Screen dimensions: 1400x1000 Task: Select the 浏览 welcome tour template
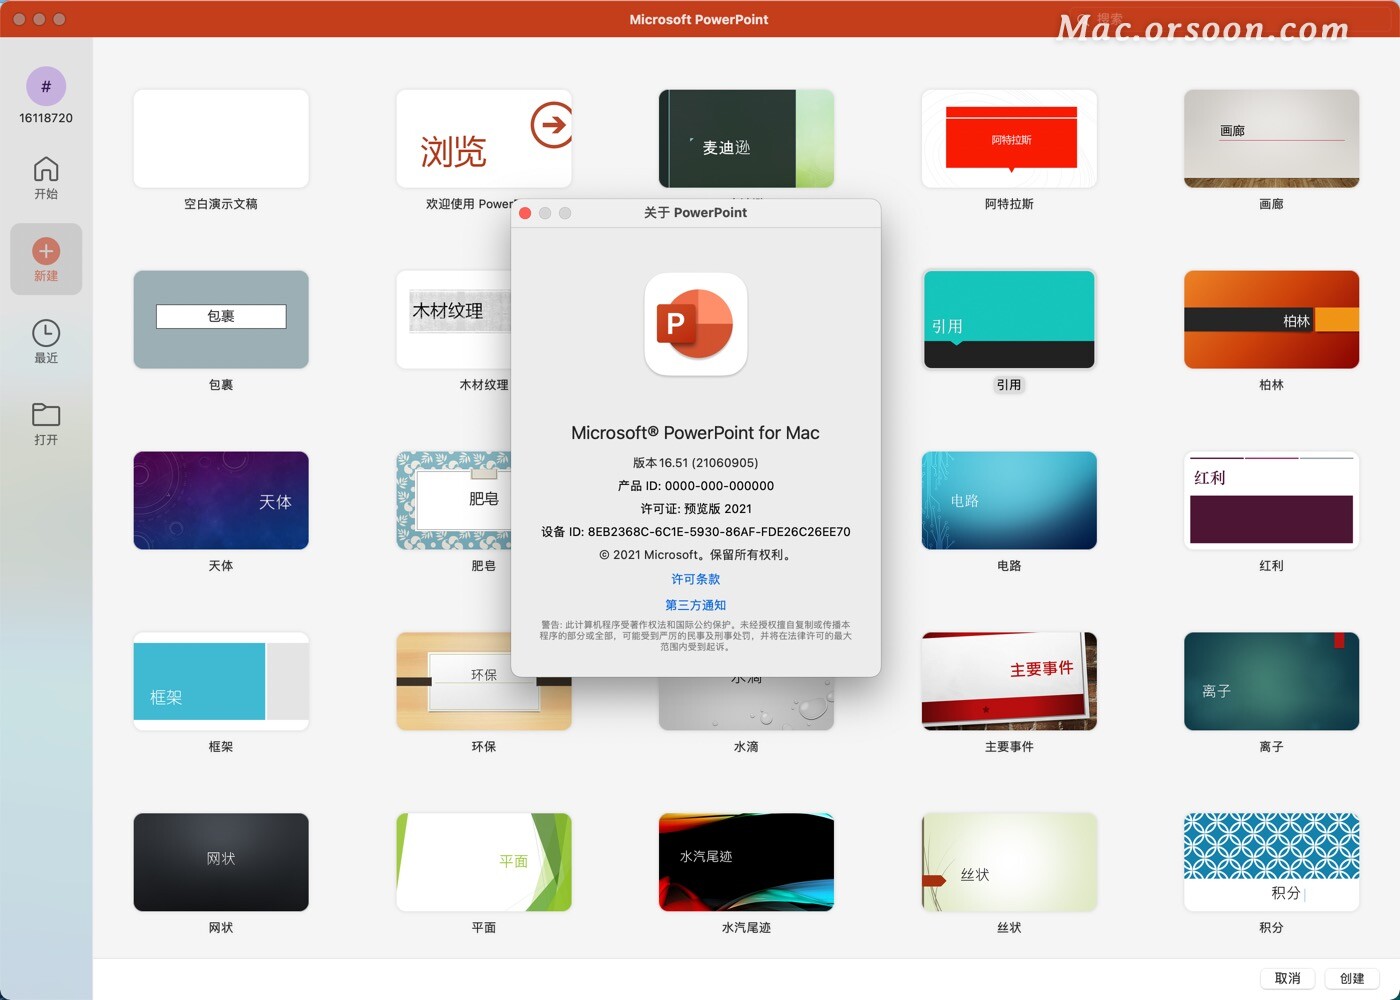(x=484, y=138)
